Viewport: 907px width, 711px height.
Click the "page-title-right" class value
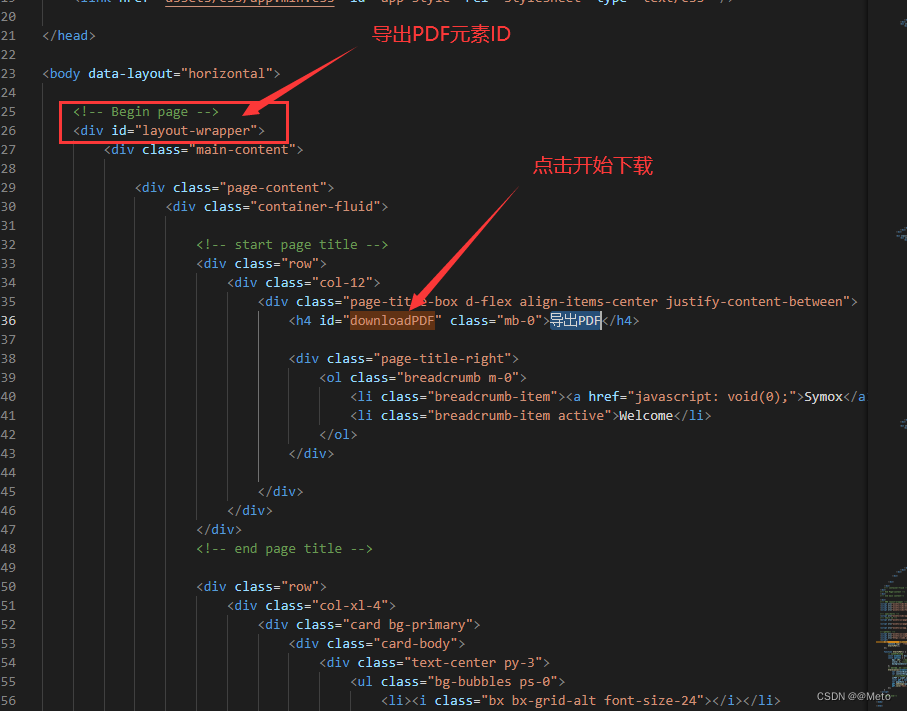(443, 359)
